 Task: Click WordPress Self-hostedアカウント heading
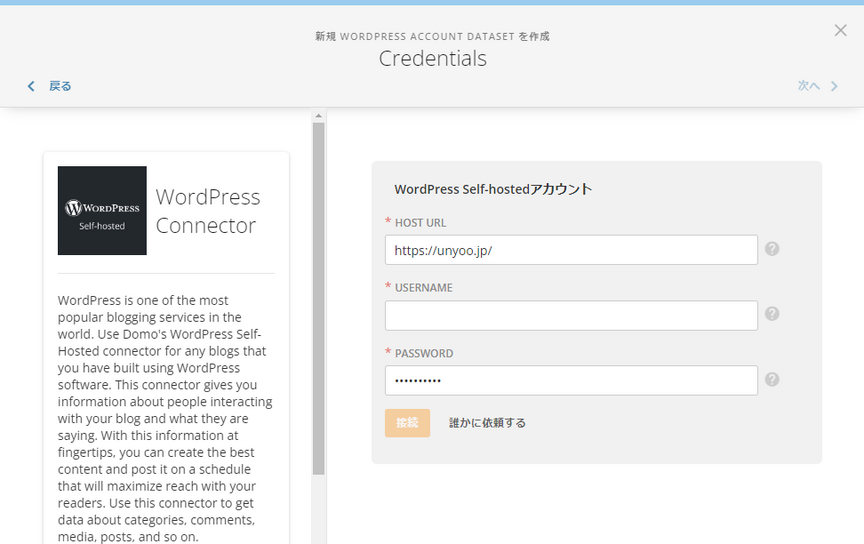tap(493, 189)
